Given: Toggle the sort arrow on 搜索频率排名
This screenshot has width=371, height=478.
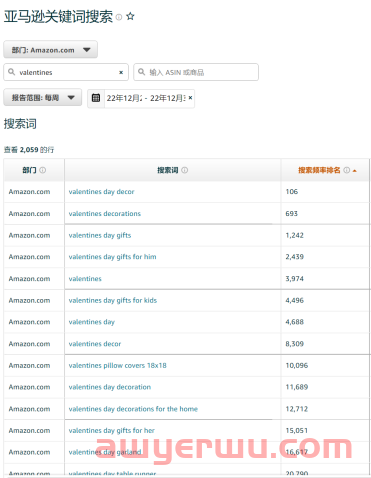Looking at the screenshot, I should (x=355, y=171).
